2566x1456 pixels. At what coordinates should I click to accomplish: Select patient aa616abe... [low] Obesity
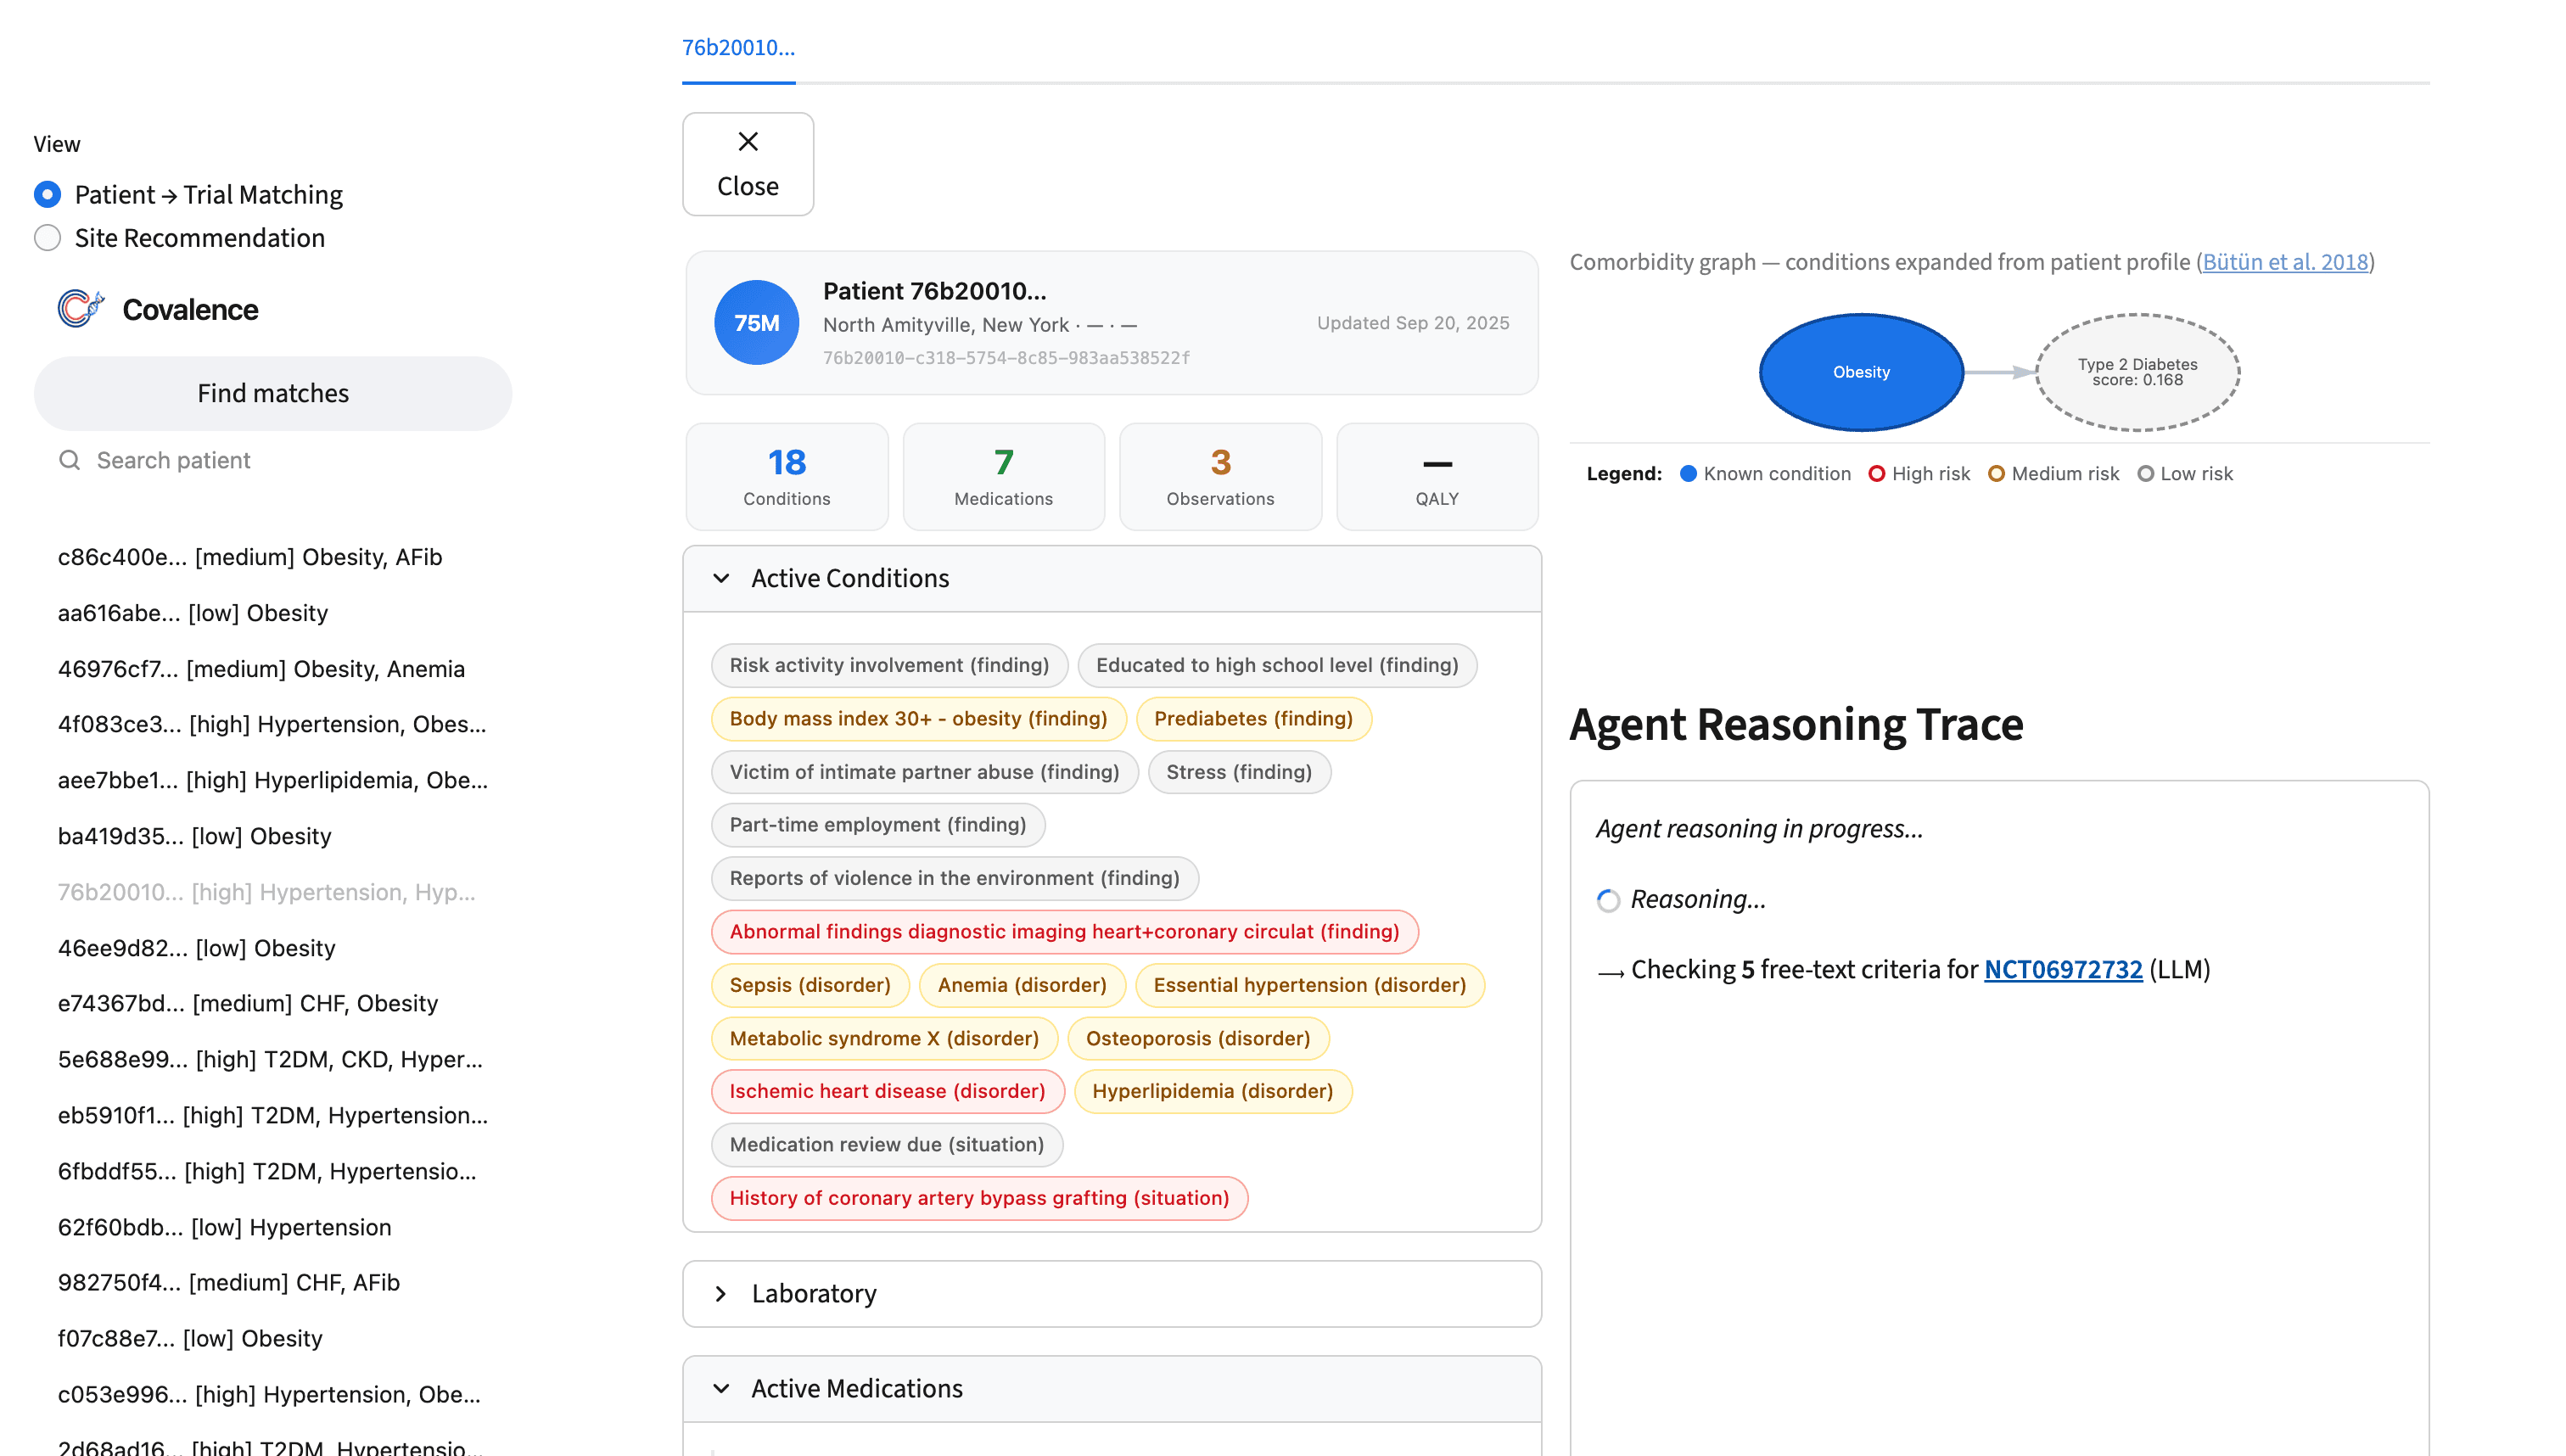[193, 613]
